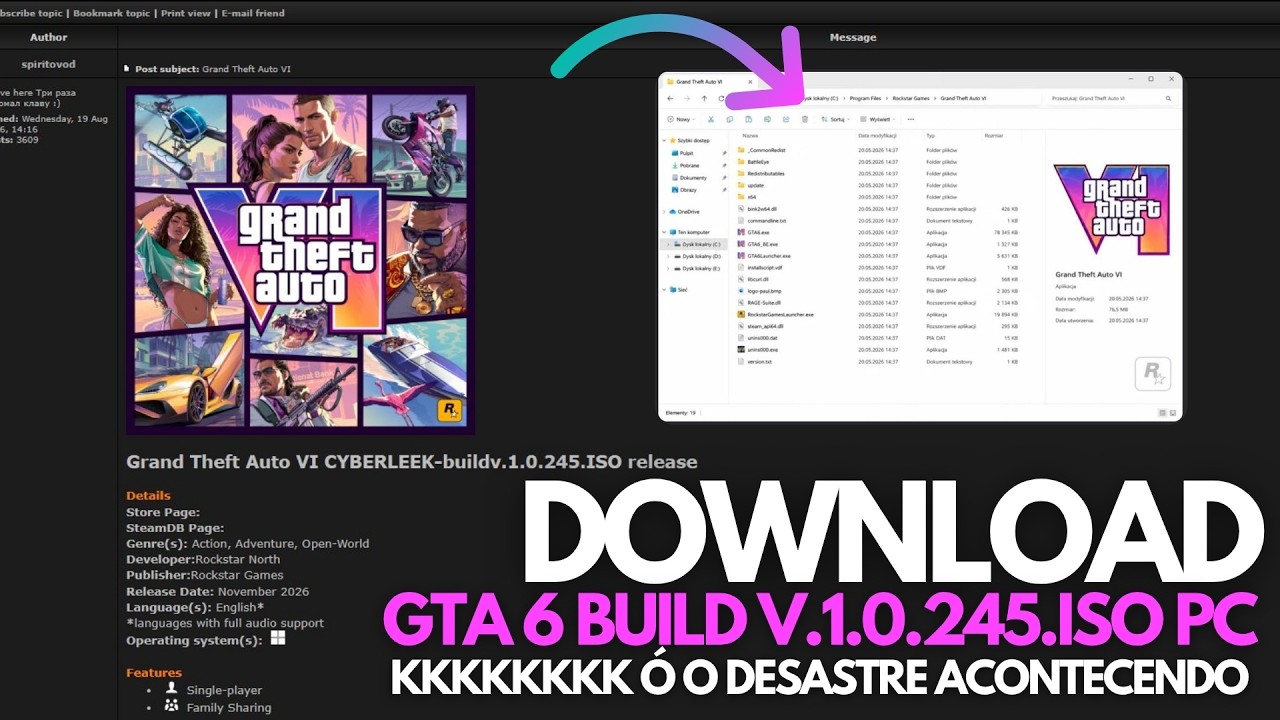Cut the selection using the scissors icon
Viewport: 1280px width, 720px height.
coord(711,119)
